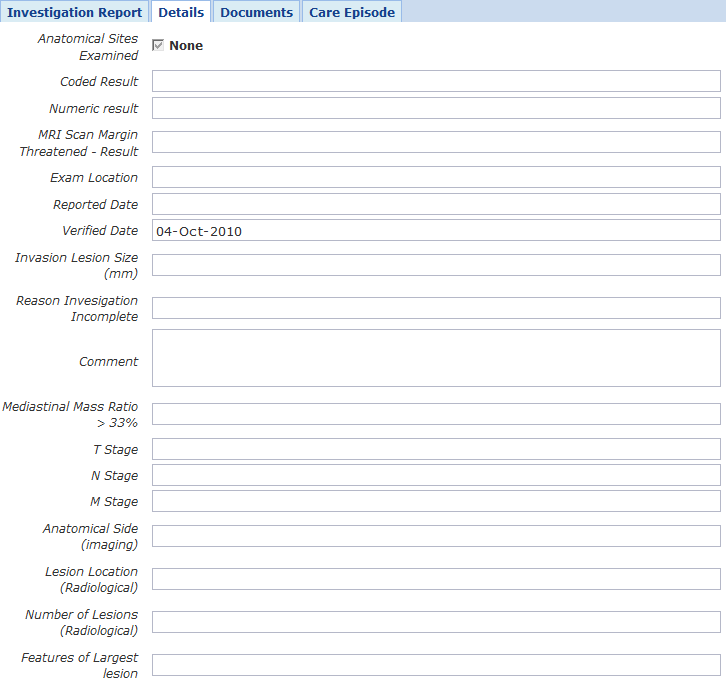Open the Investigation Report tab

[x=75, y=12]
